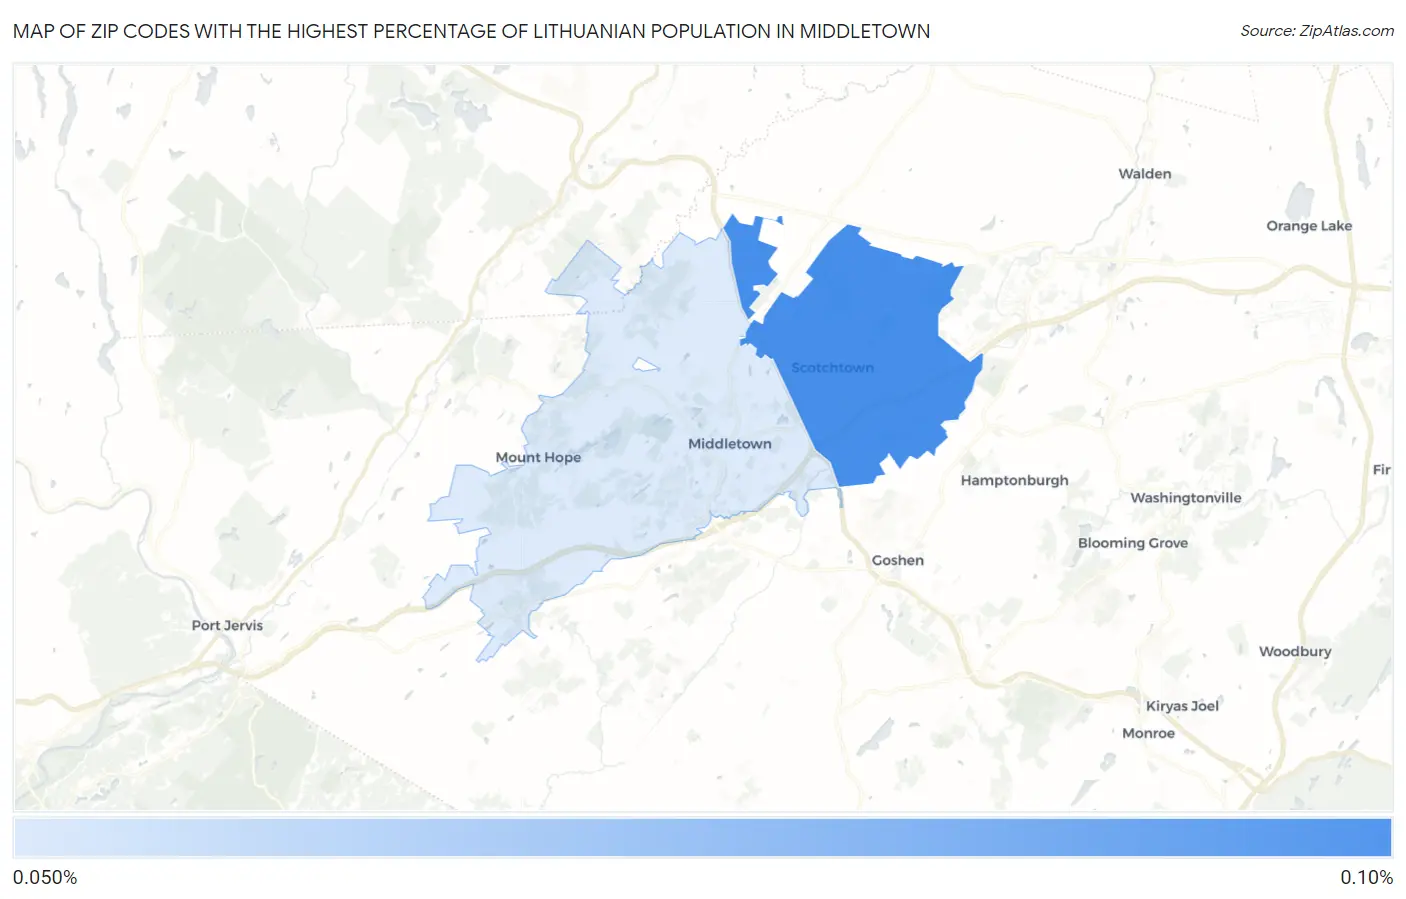Viewport: 1406px width, 899px height.
Task: Click the Kiryas Joel label
Action: (1182, 706)
